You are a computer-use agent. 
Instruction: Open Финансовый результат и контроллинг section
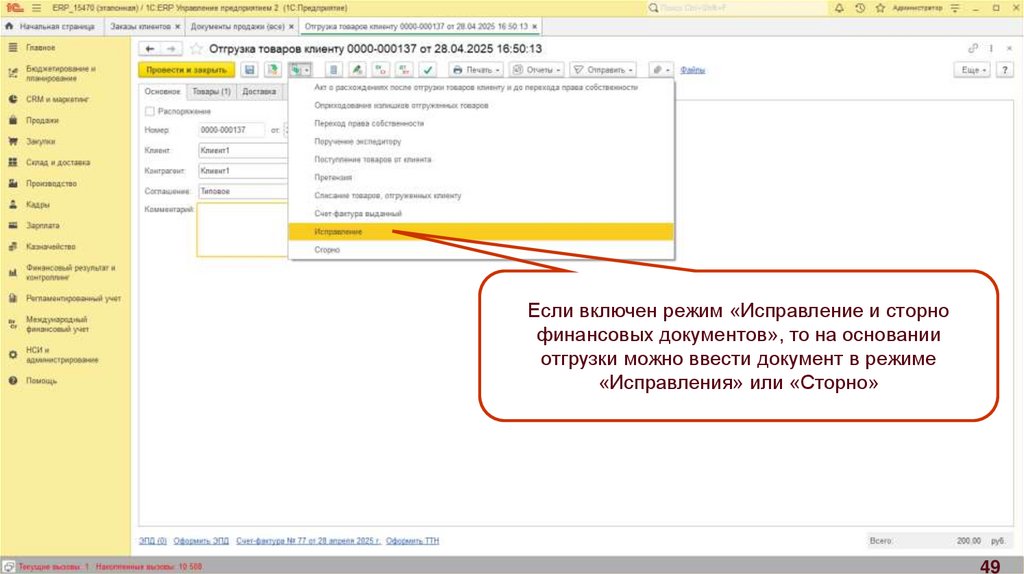tap(70, 272)
